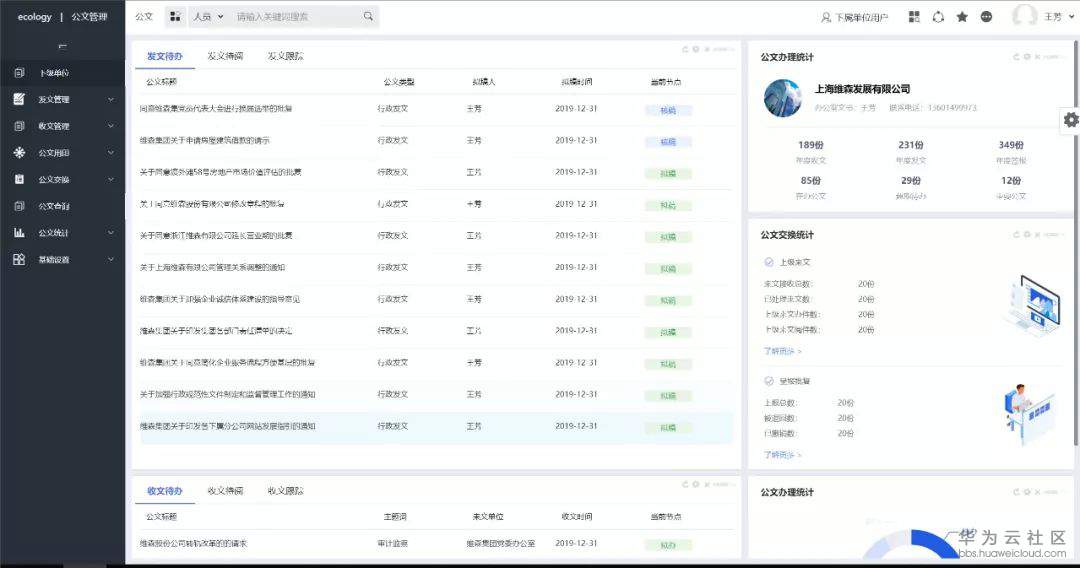Switch to the 发文待阅 tab
Viewport: 1080px width, 568px height.
tap(225, 56)
